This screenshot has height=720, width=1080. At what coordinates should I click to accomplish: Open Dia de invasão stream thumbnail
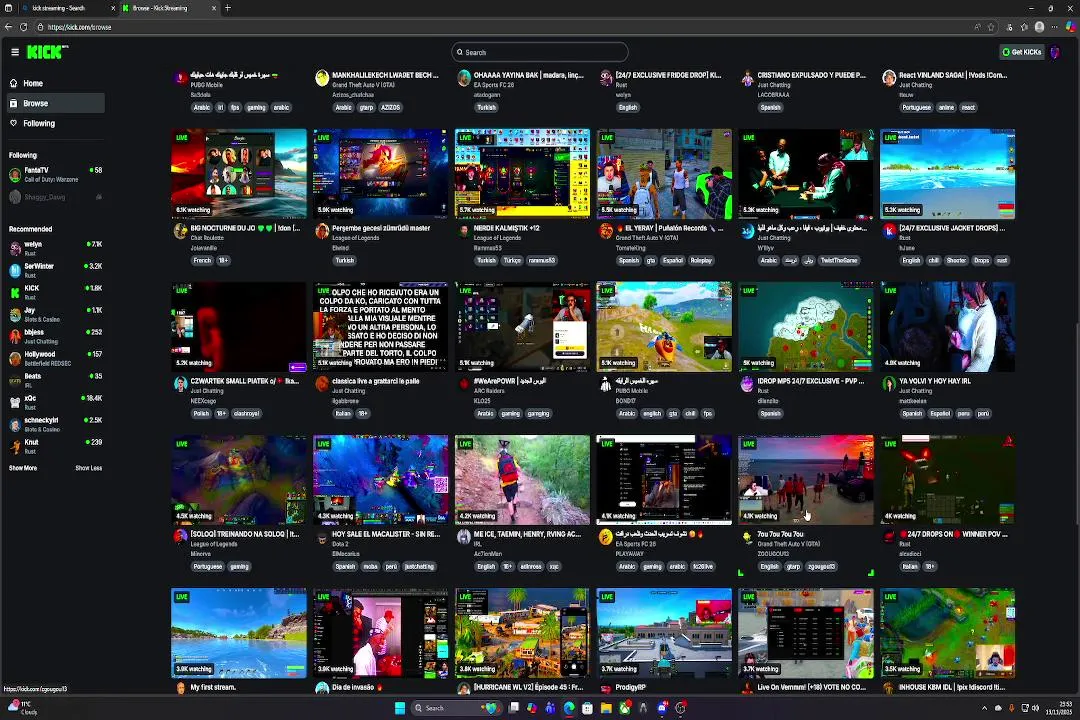click(x=381, y=632)
